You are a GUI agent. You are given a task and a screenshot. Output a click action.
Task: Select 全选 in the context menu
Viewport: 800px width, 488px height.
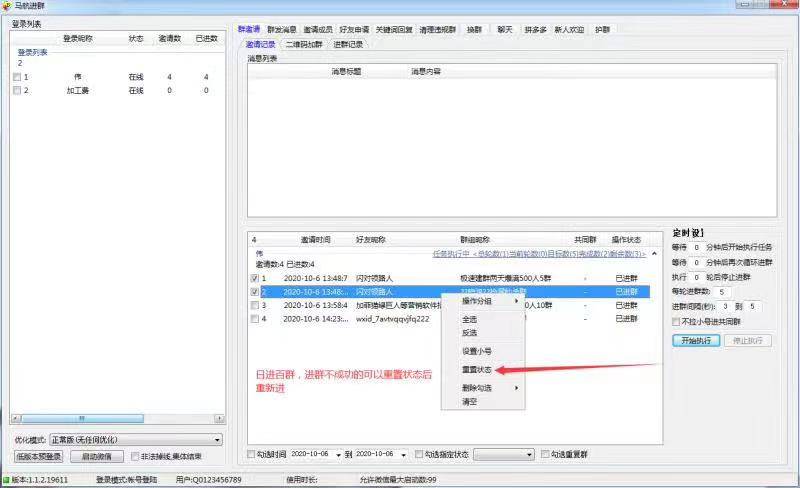pyautogui.click(x=469, y=319)
